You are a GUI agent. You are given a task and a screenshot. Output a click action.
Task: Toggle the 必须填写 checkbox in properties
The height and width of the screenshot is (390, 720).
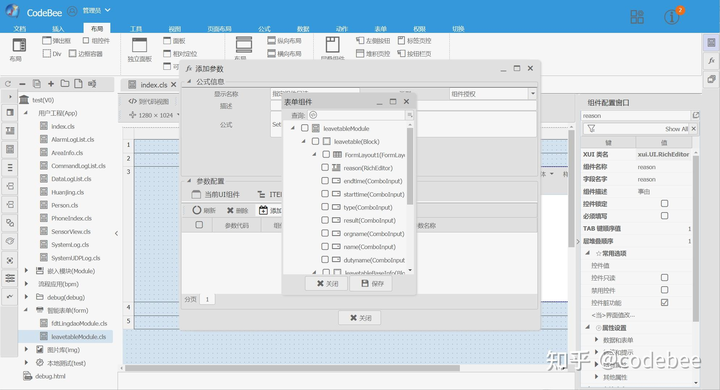pyautogui.click(x=664, y=216)
